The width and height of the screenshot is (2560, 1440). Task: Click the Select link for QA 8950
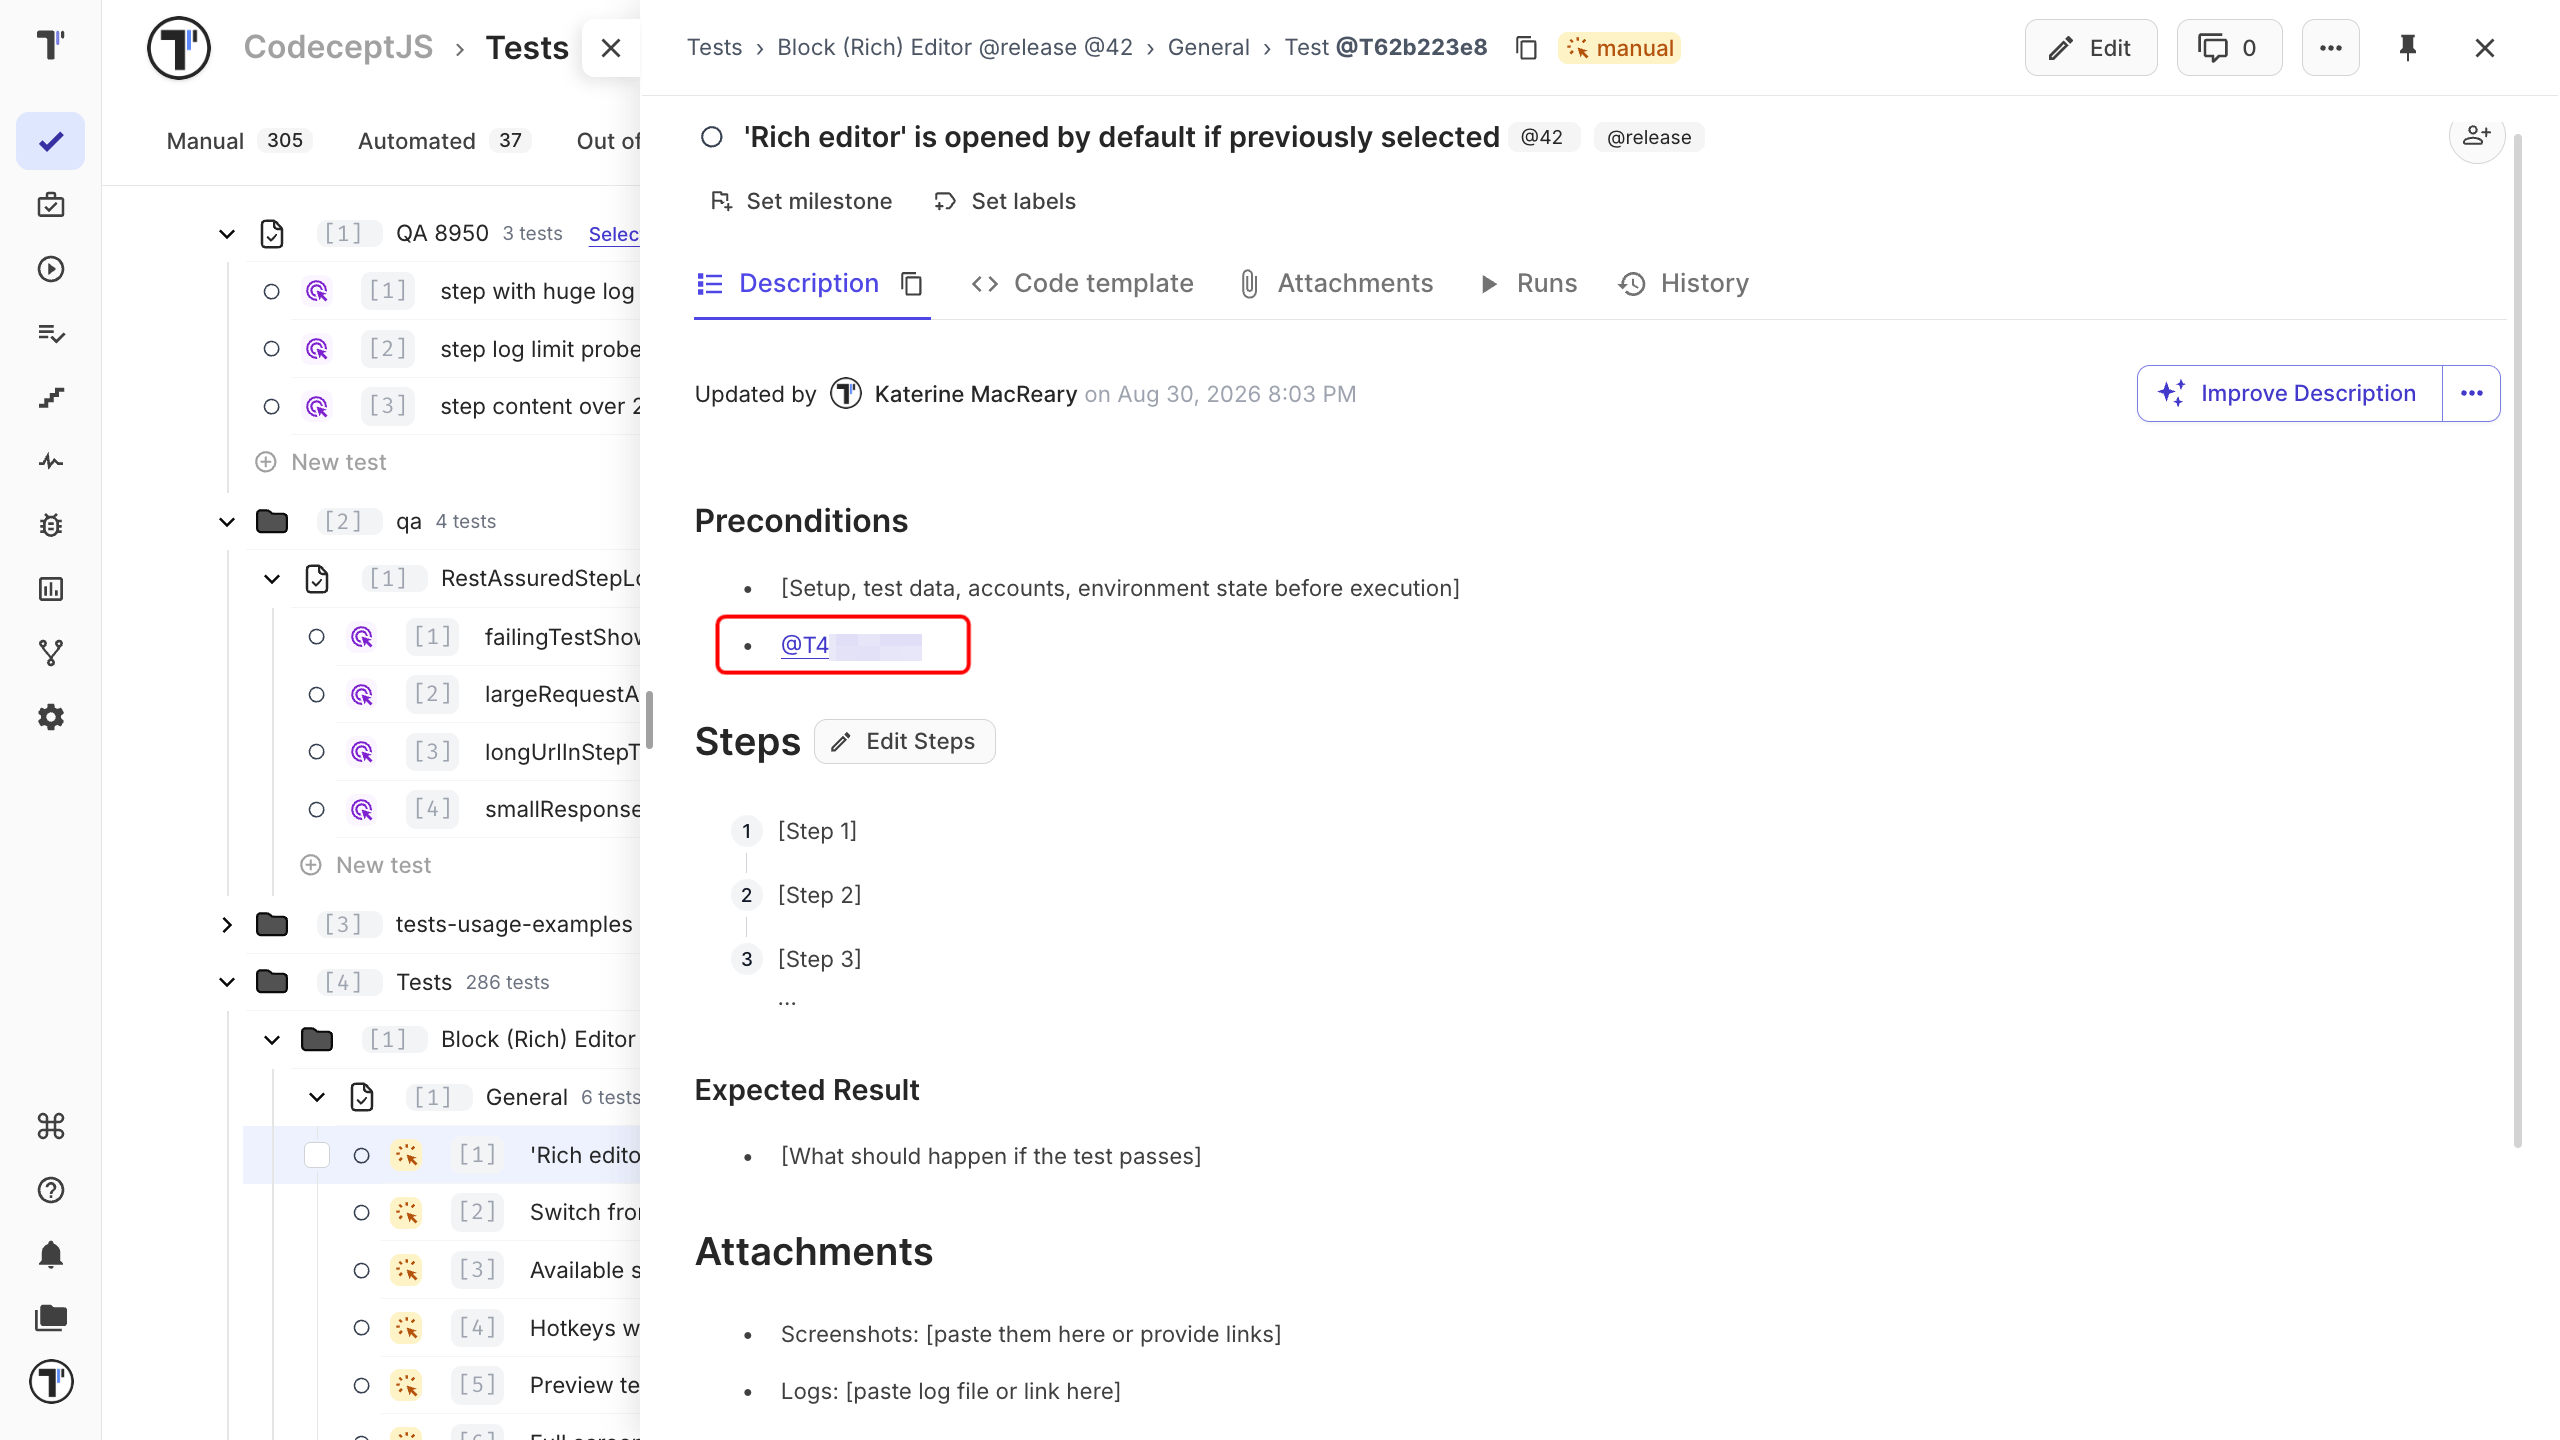pos(614,234)
